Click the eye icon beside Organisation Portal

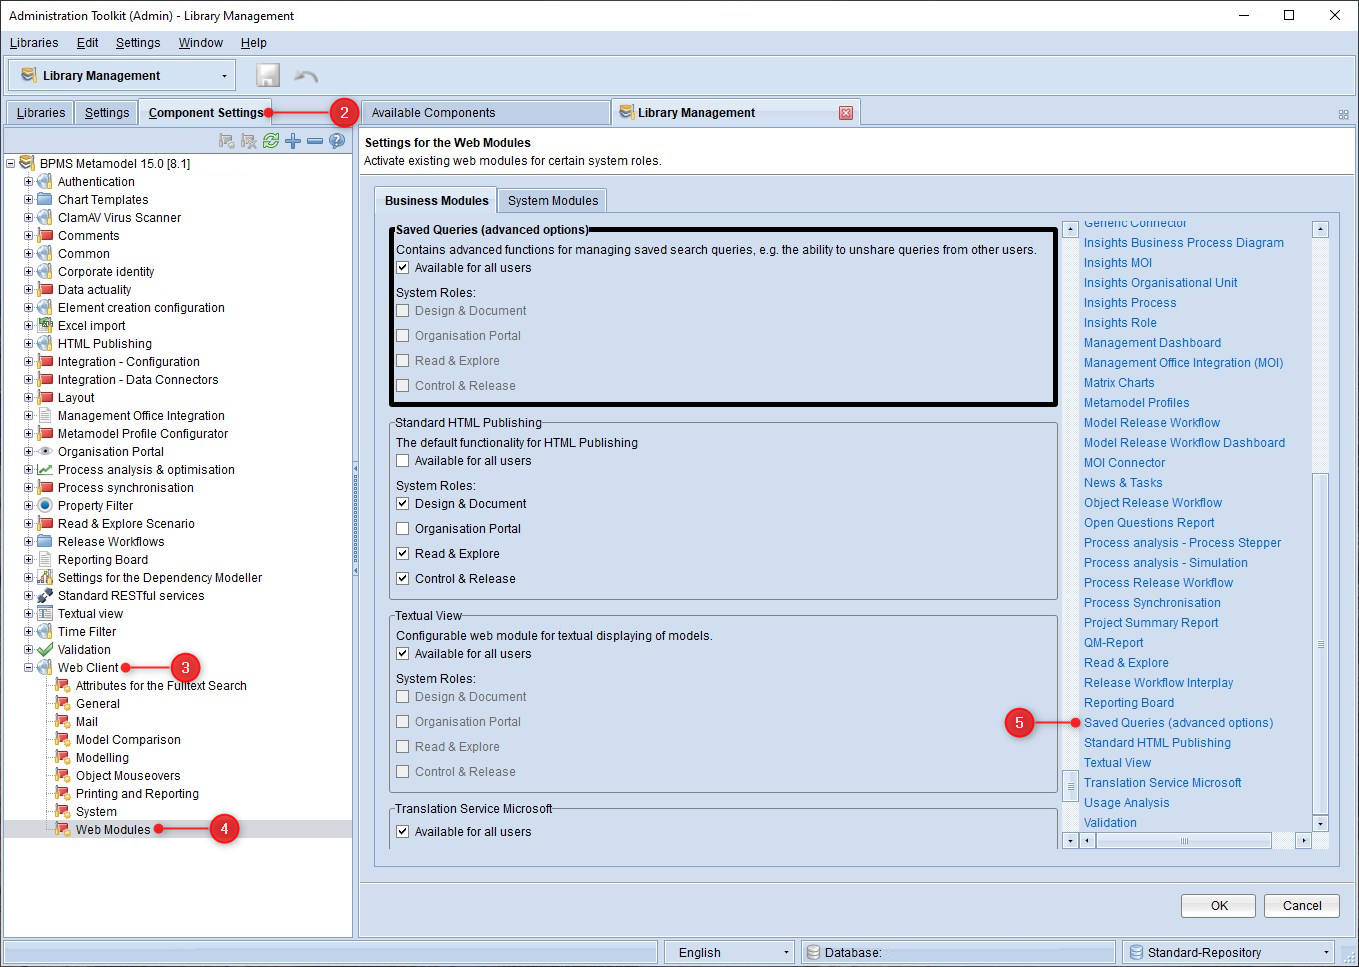45,451
